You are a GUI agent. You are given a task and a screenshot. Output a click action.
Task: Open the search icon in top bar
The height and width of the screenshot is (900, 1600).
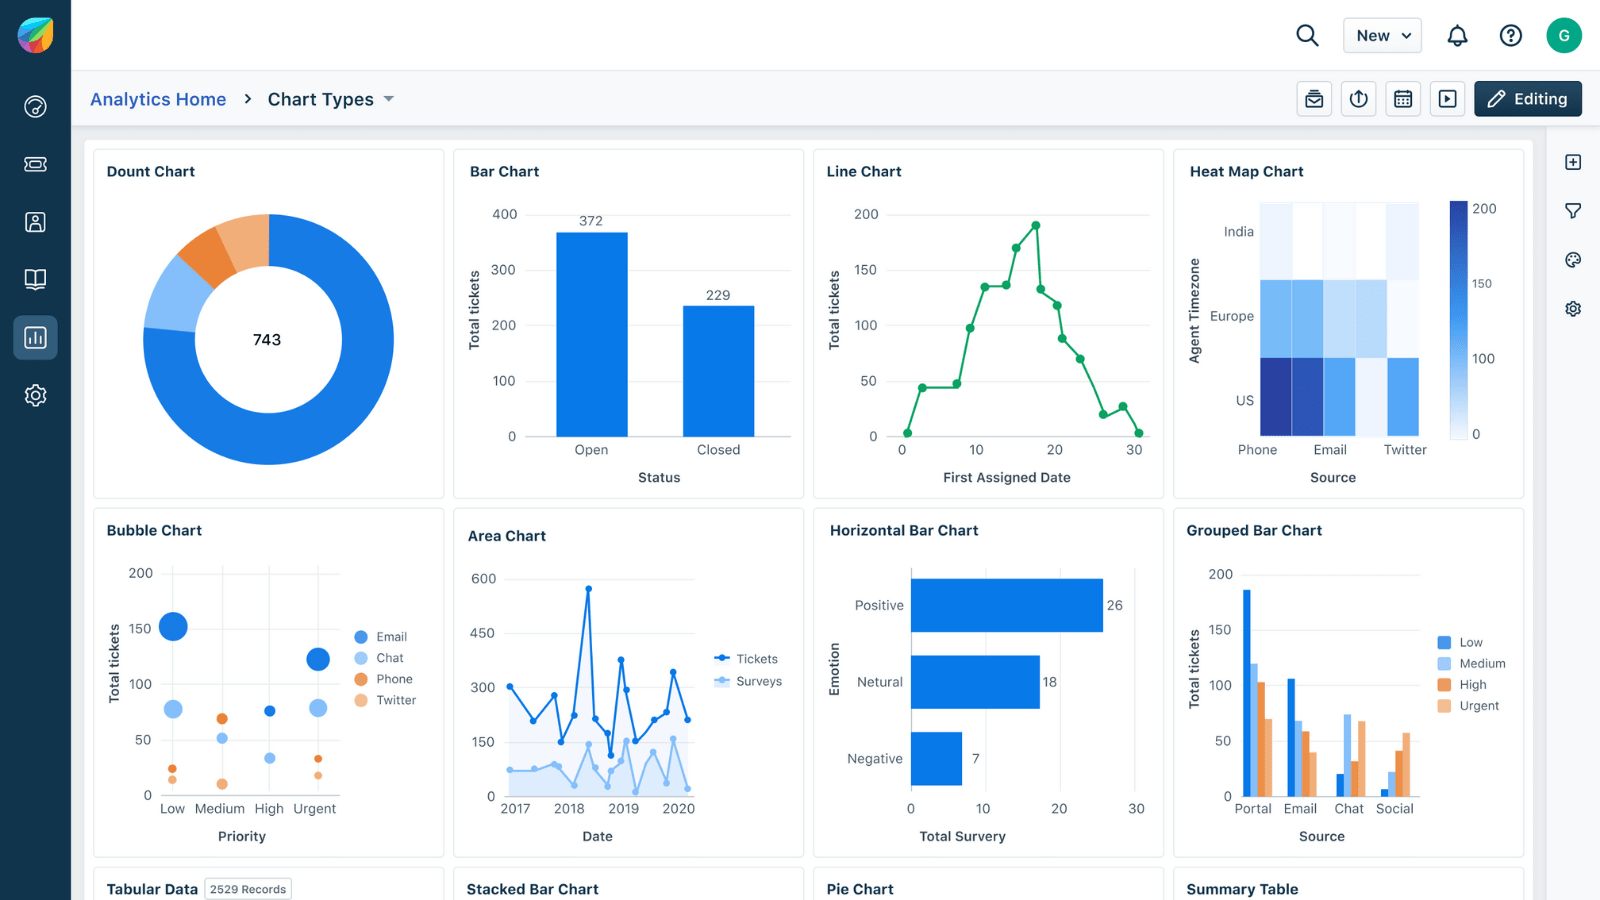(1307, 35)
